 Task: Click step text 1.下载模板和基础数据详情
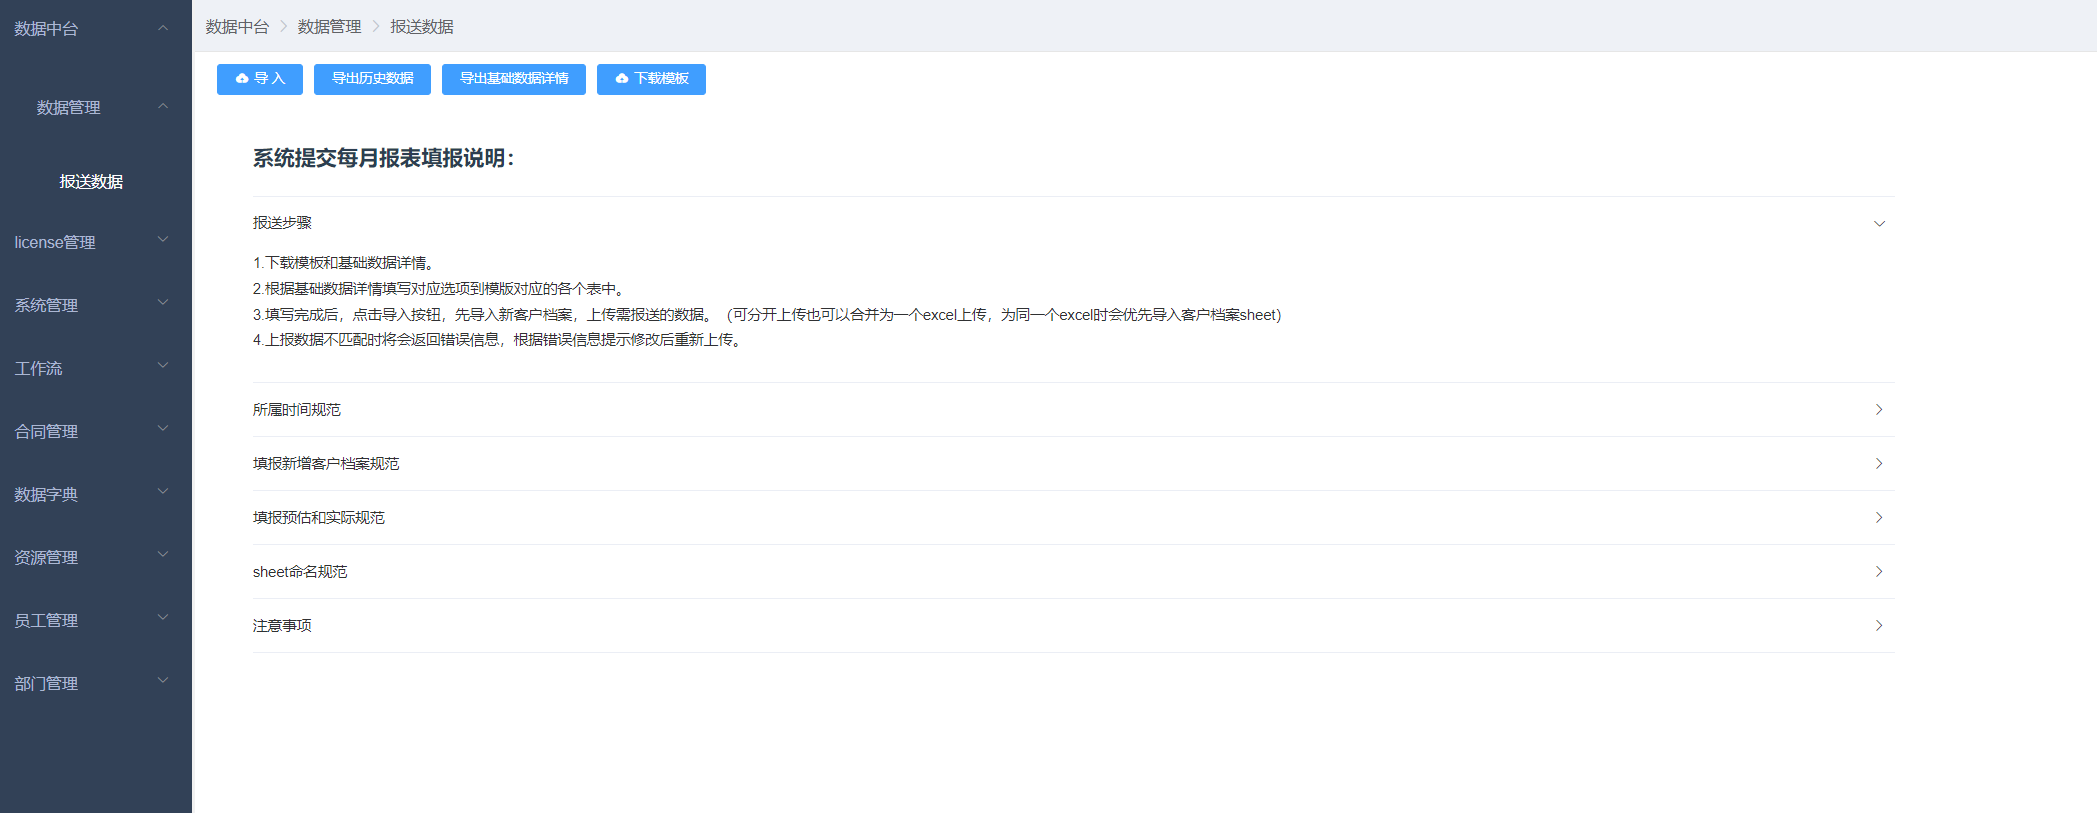[x=345, y=263]
